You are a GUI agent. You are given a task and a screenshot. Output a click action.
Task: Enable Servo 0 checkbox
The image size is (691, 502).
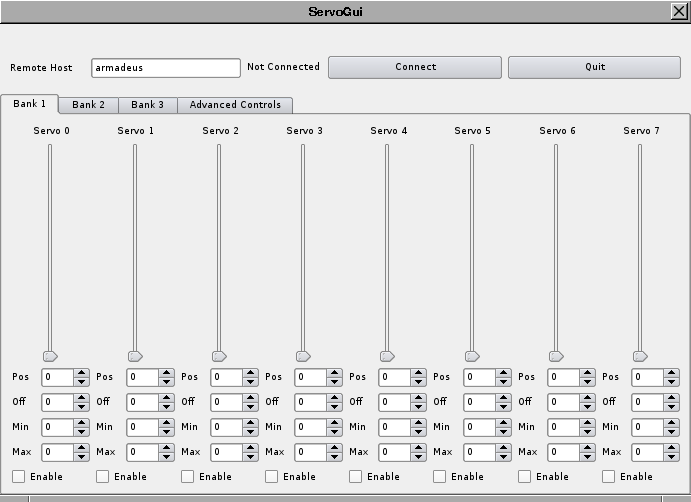click(x=19, y=477)
